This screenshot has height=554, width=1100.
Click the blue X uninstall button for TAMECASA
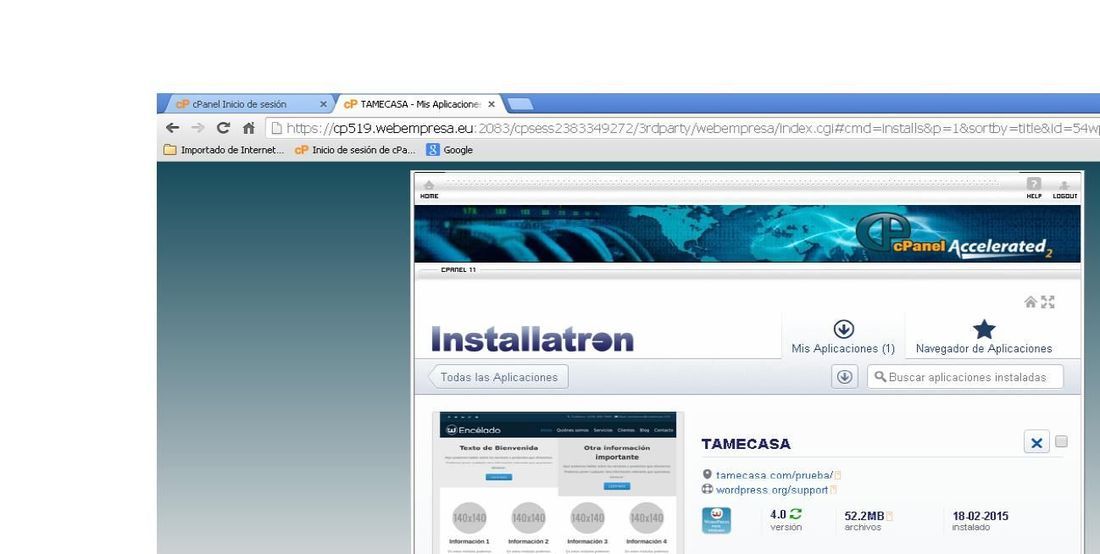click(1037, 442)
